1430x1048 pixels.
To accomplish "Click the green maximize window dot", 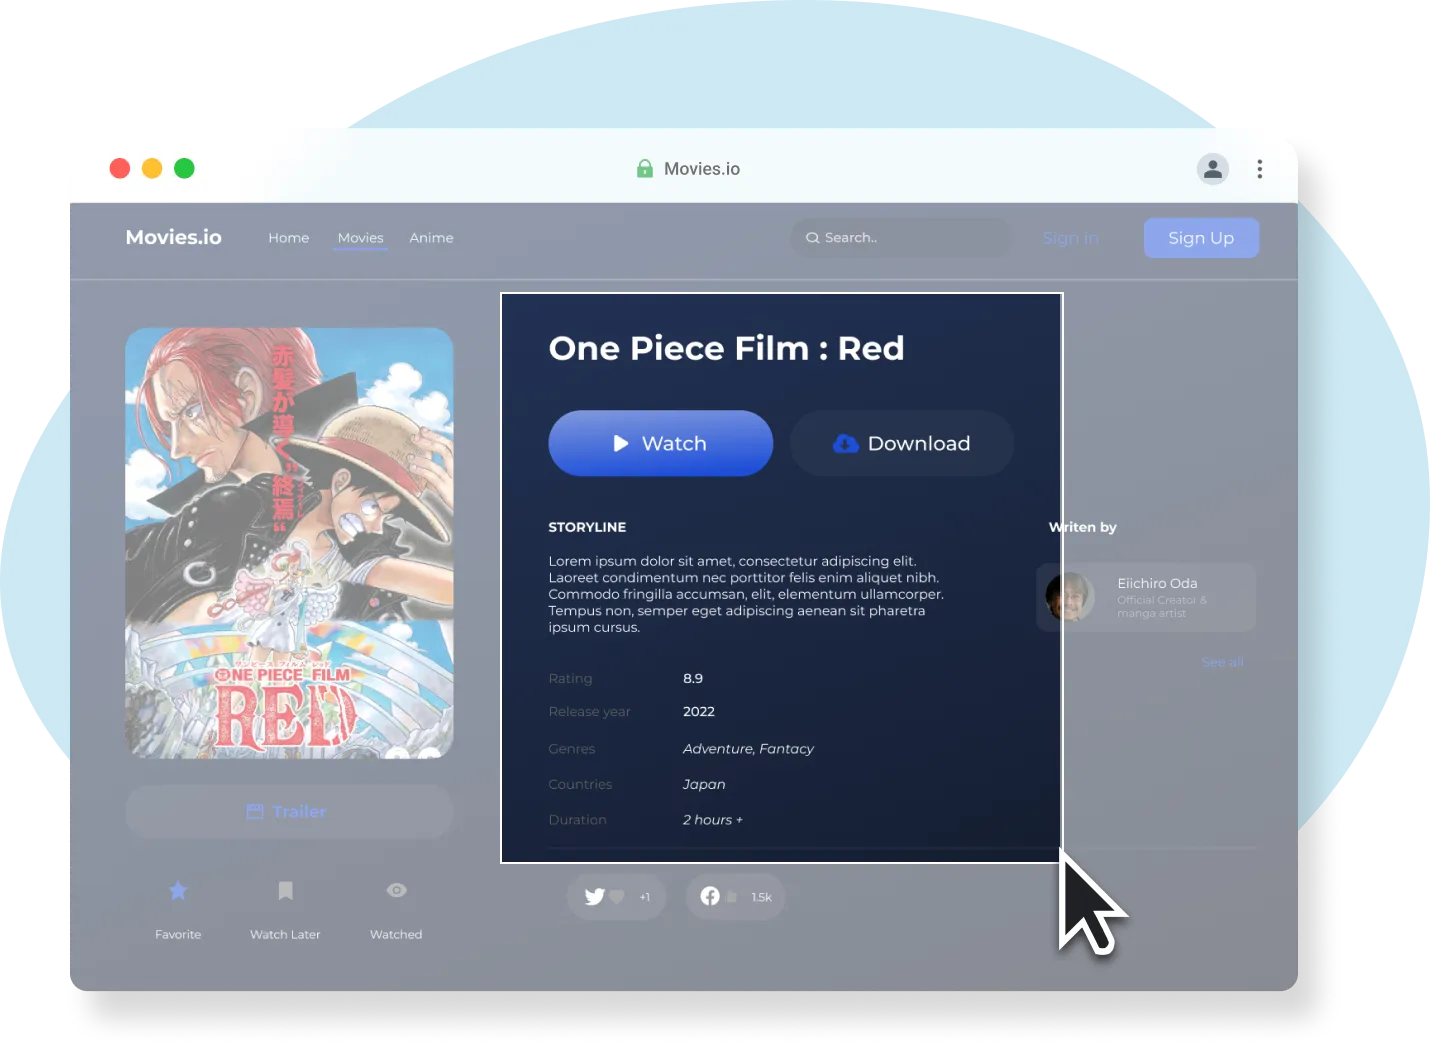I will coord(184,168).
